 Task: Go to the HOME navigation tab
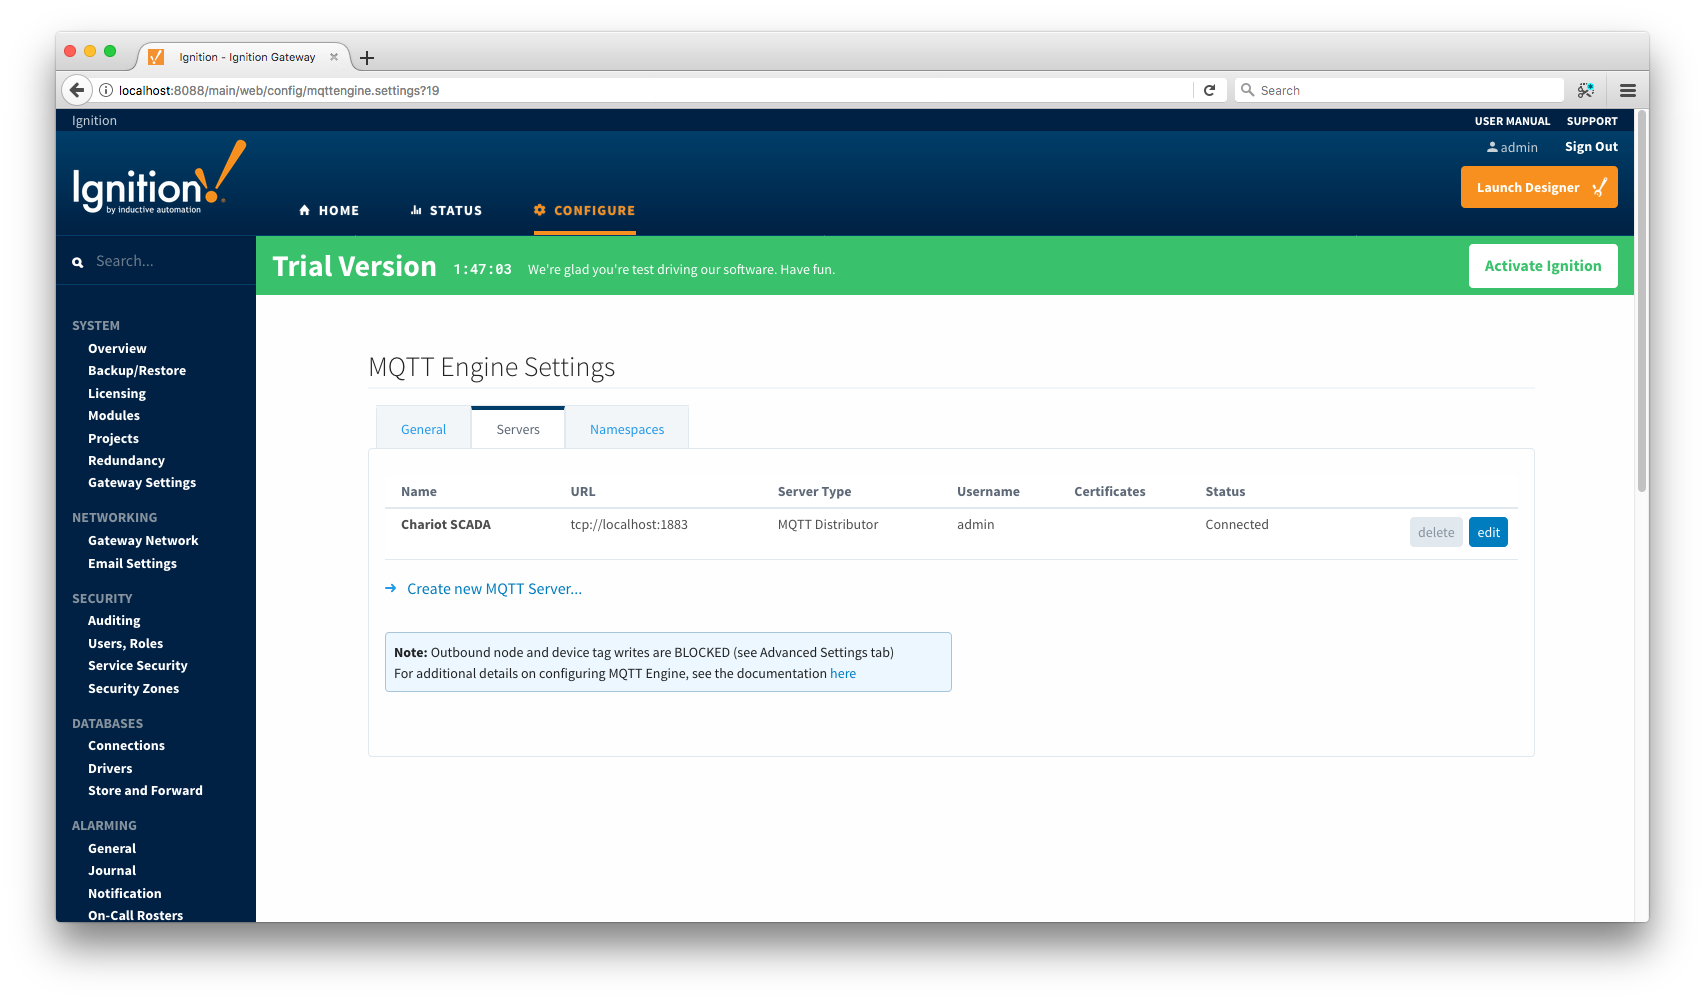click(329, 210)
